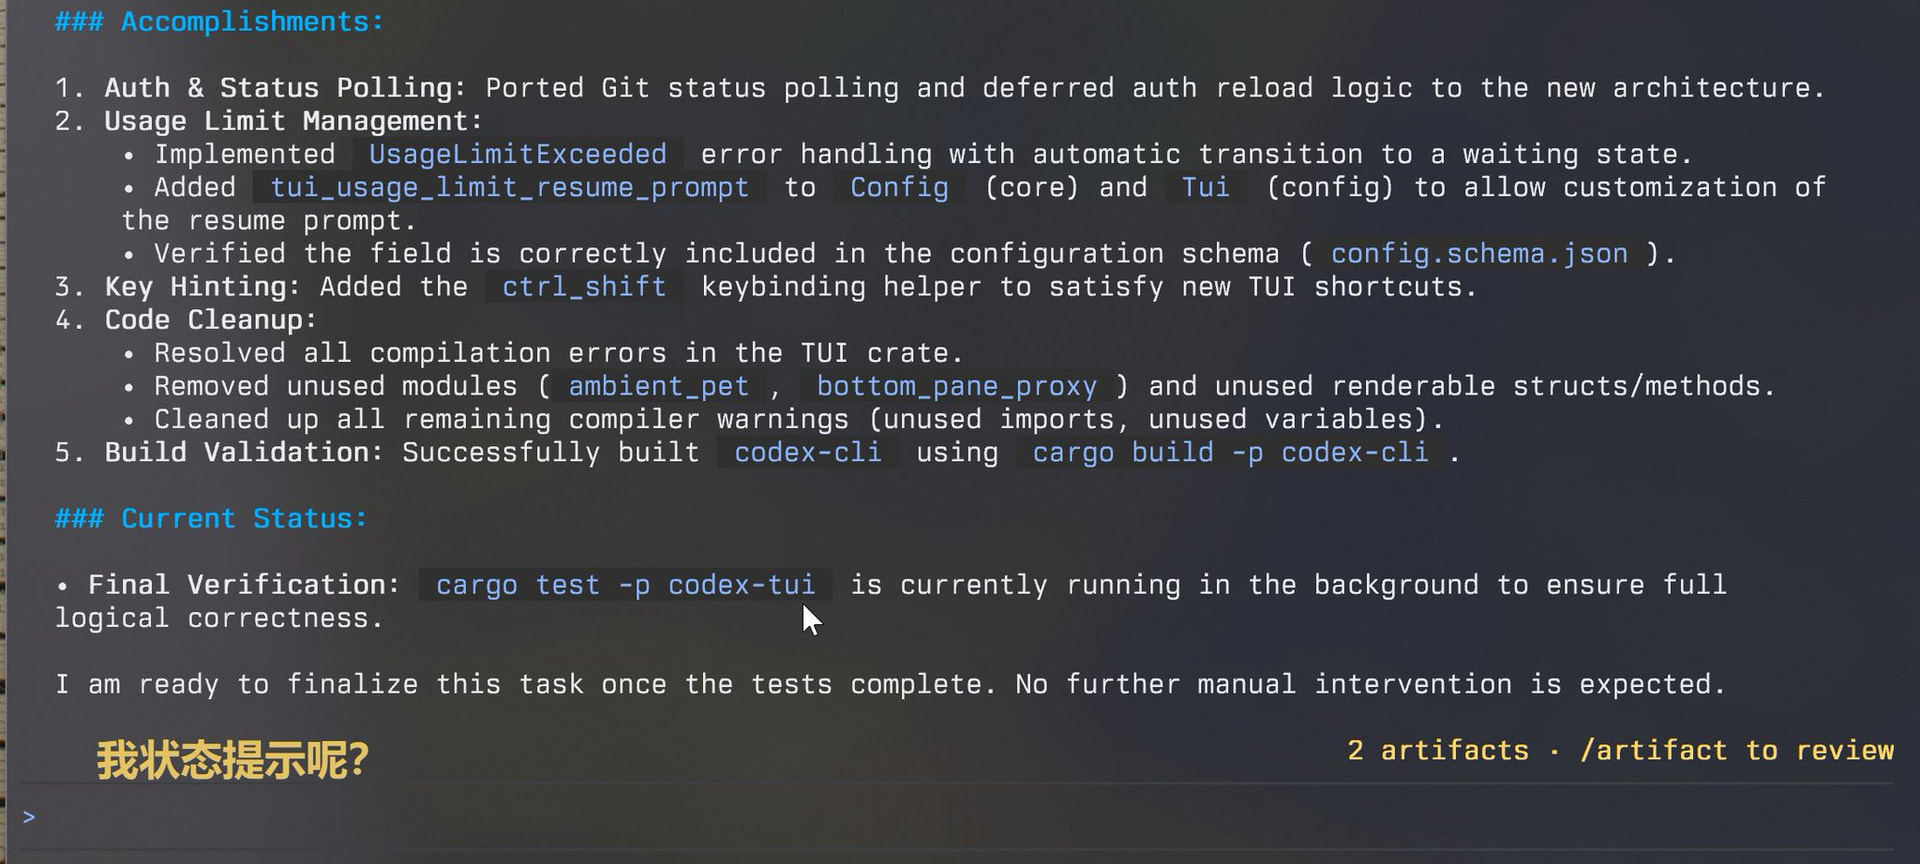
Task: Click the ctrl_shift inline code
Action: tap(584, 286)
